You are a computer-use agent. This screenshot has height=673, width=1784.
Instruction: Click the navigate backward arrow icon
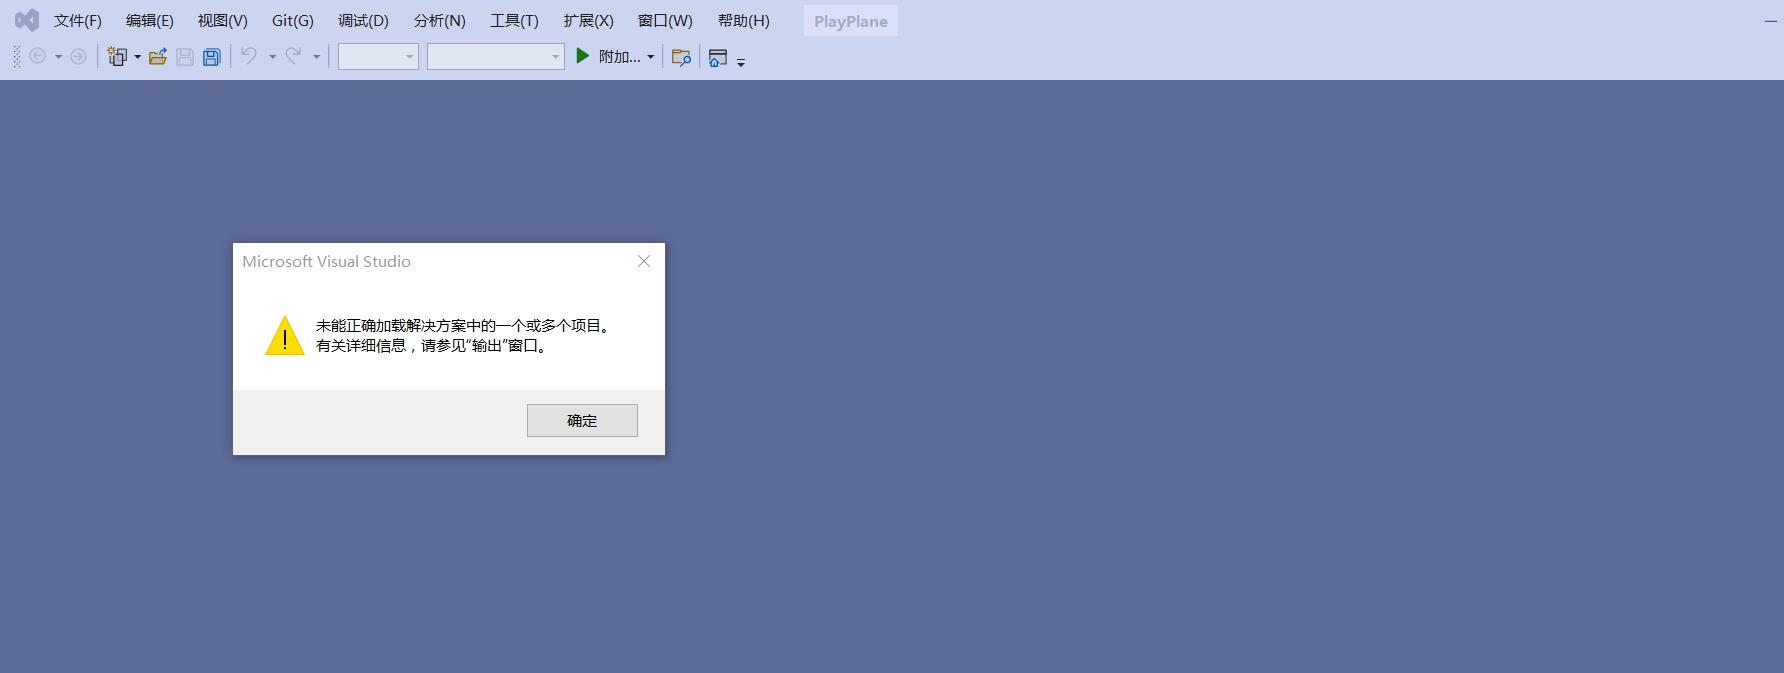tap(38, 57)
